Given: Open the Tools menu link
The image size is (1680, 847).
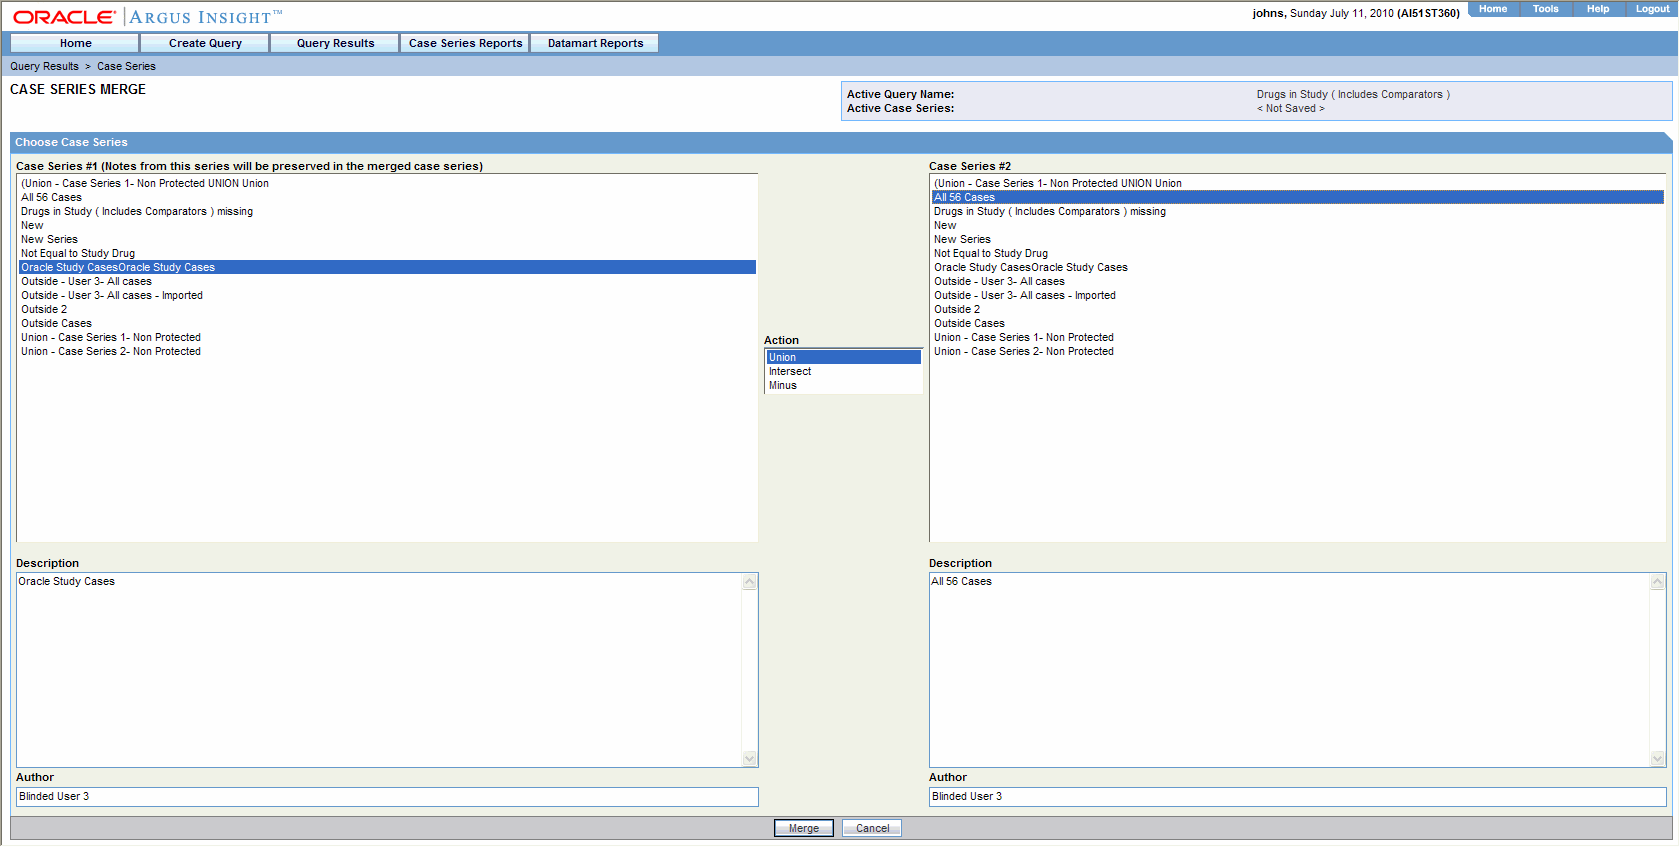Looking at the screenshot, I should (x=1545, y=9).
